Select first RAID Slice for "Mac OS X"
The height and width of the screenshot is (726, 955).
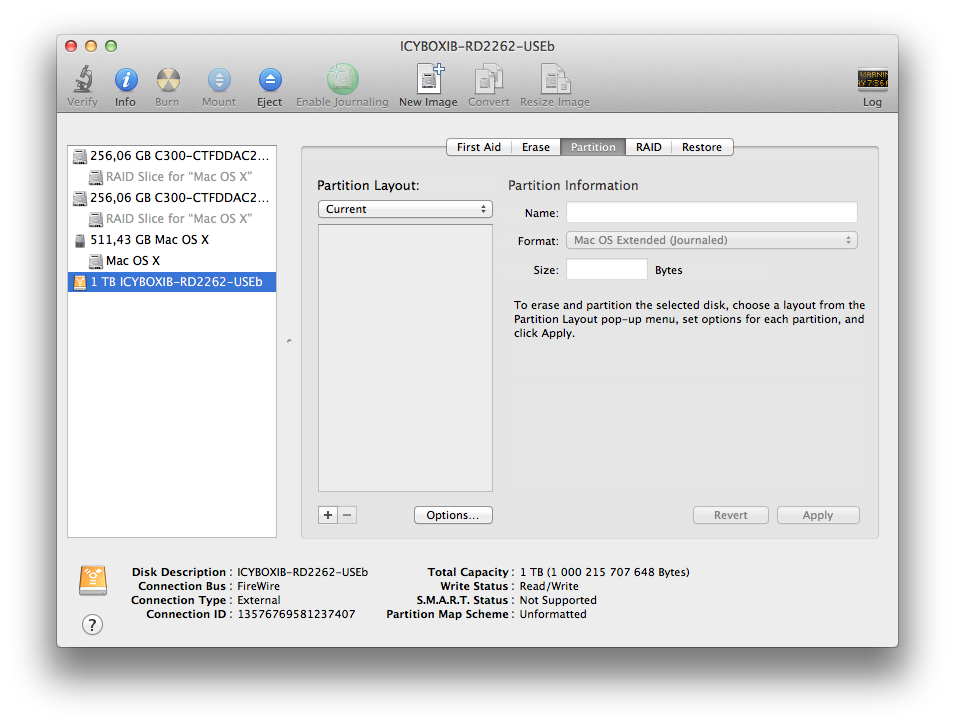172,177
